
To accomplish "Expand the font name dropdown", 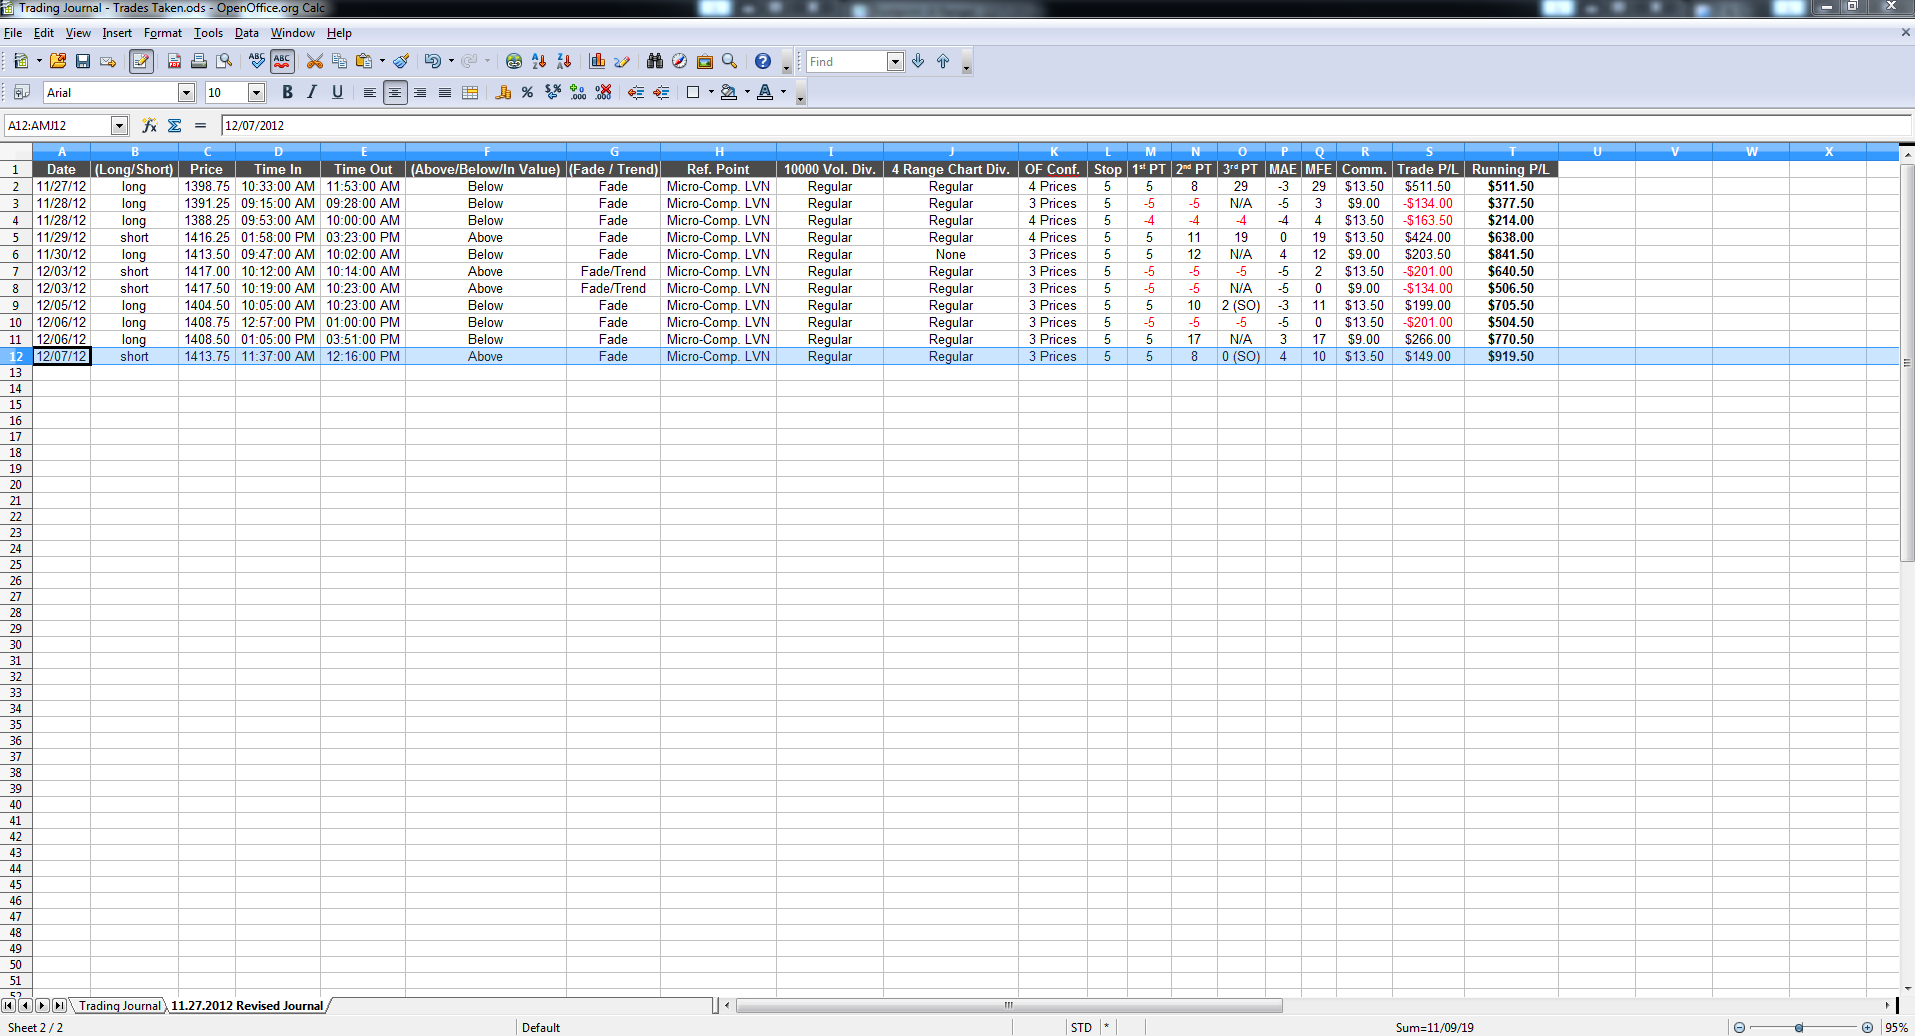I will pos(186,92).
